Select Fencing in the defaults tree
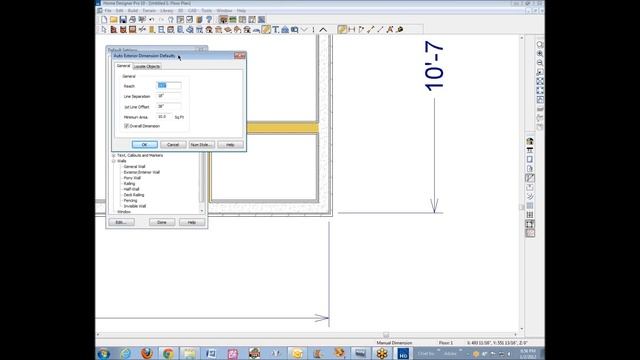640x360 pixels. pos(130,201)
